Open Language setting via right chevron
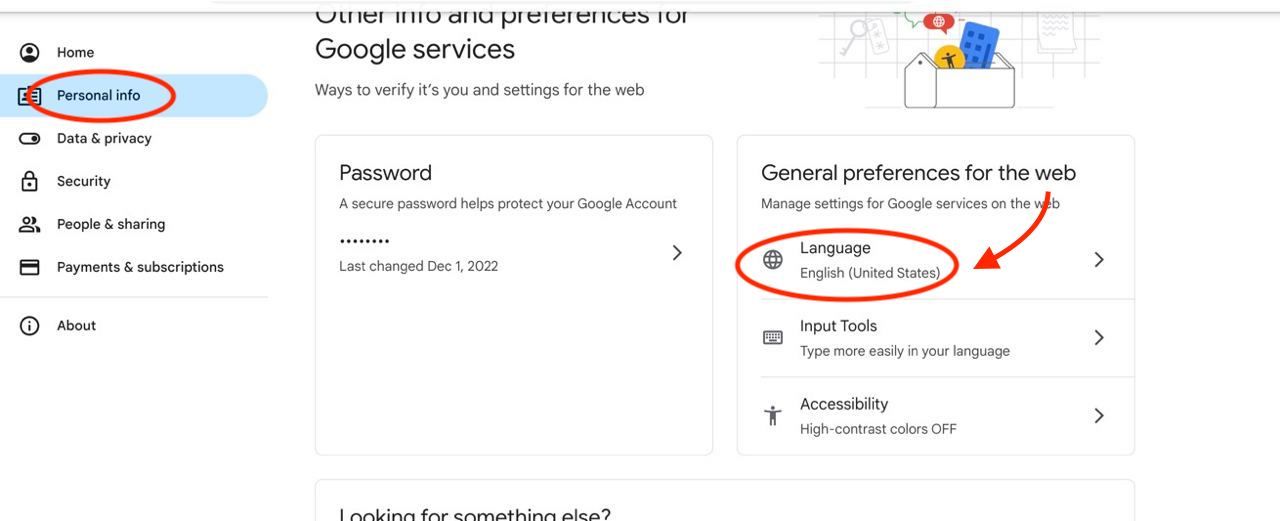 1099,260
